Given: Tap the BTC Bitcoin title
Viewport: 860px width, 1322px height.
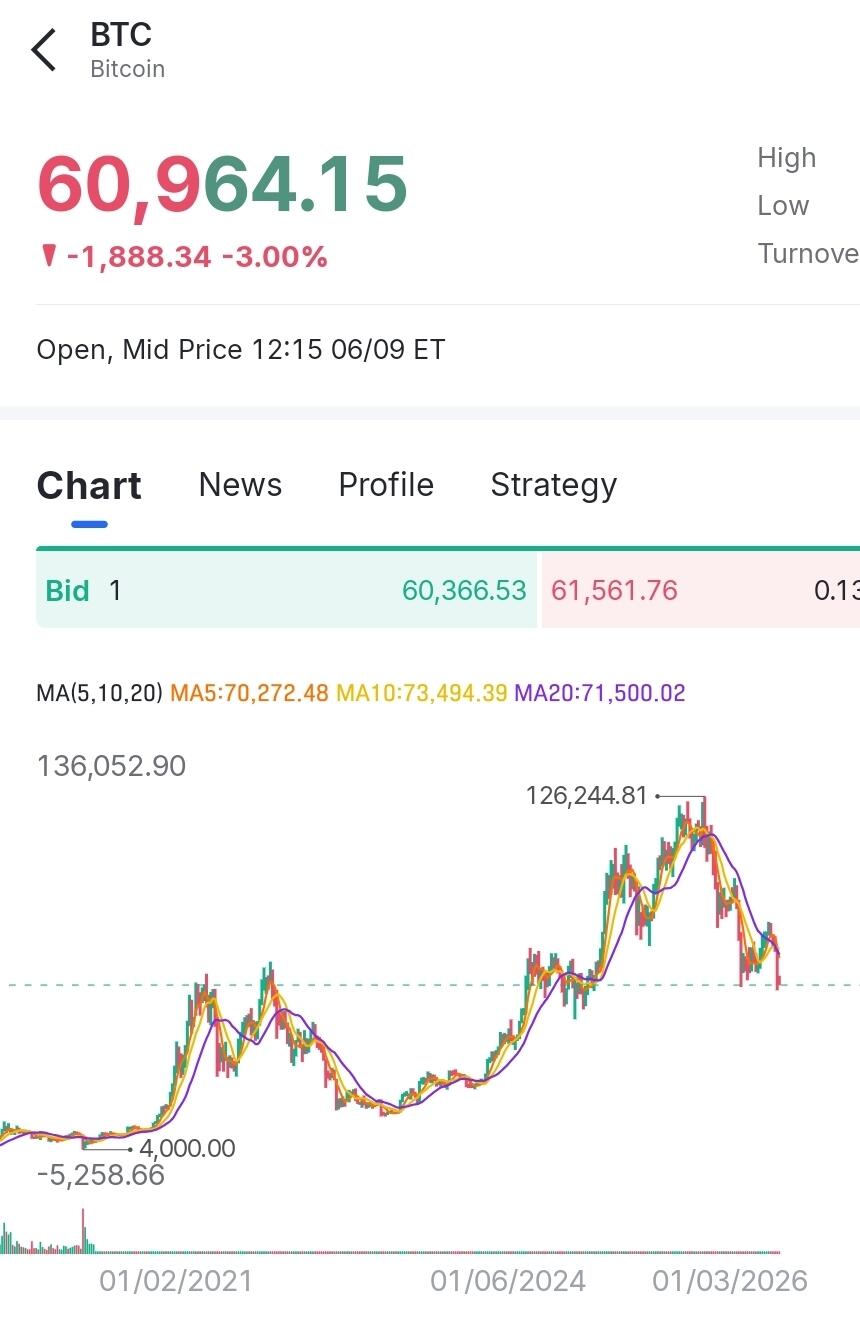Looking at the screenshot, I should pos(127,50).
